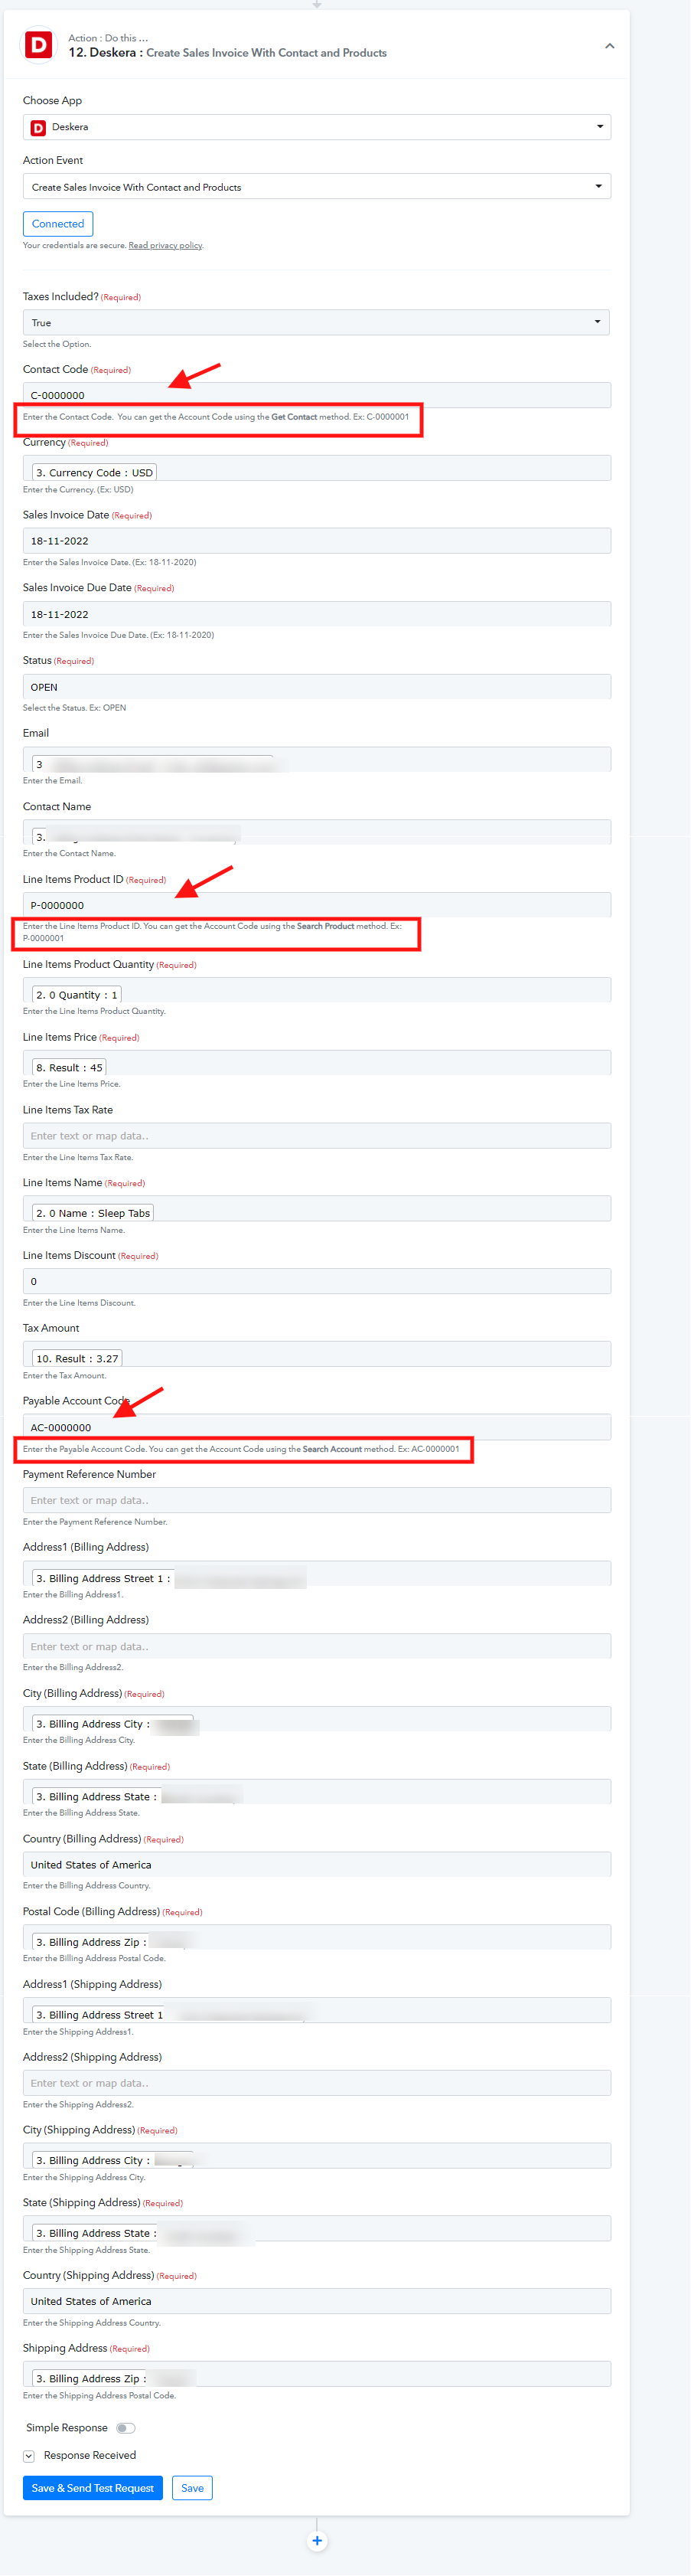This screenshot has height=2576, width=691.
Task: Click the Postal Code Billing Address field
Action: tap(316, 1939)
